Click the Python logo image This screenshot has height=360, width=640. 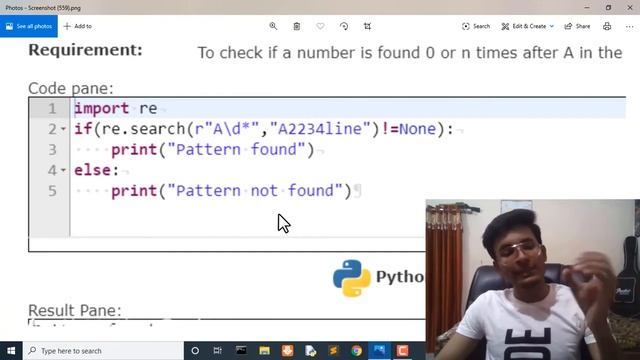coord(351,278)
